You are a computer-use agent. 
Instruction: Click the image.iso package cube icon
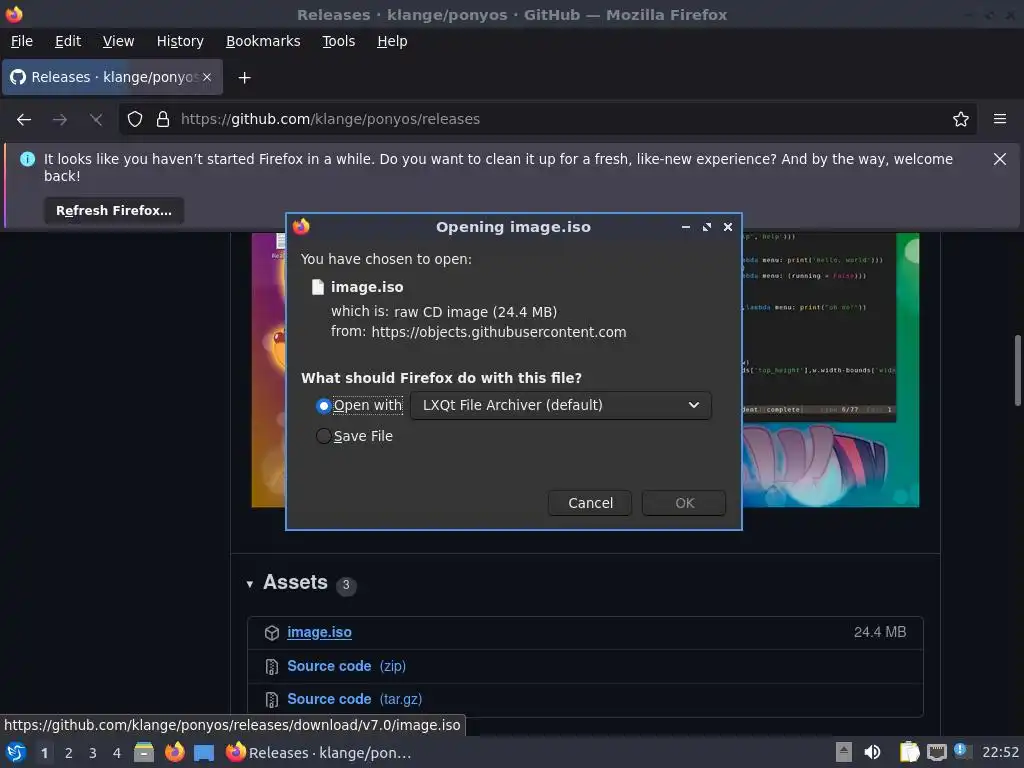pyautogui.click(x=272, y=633)
